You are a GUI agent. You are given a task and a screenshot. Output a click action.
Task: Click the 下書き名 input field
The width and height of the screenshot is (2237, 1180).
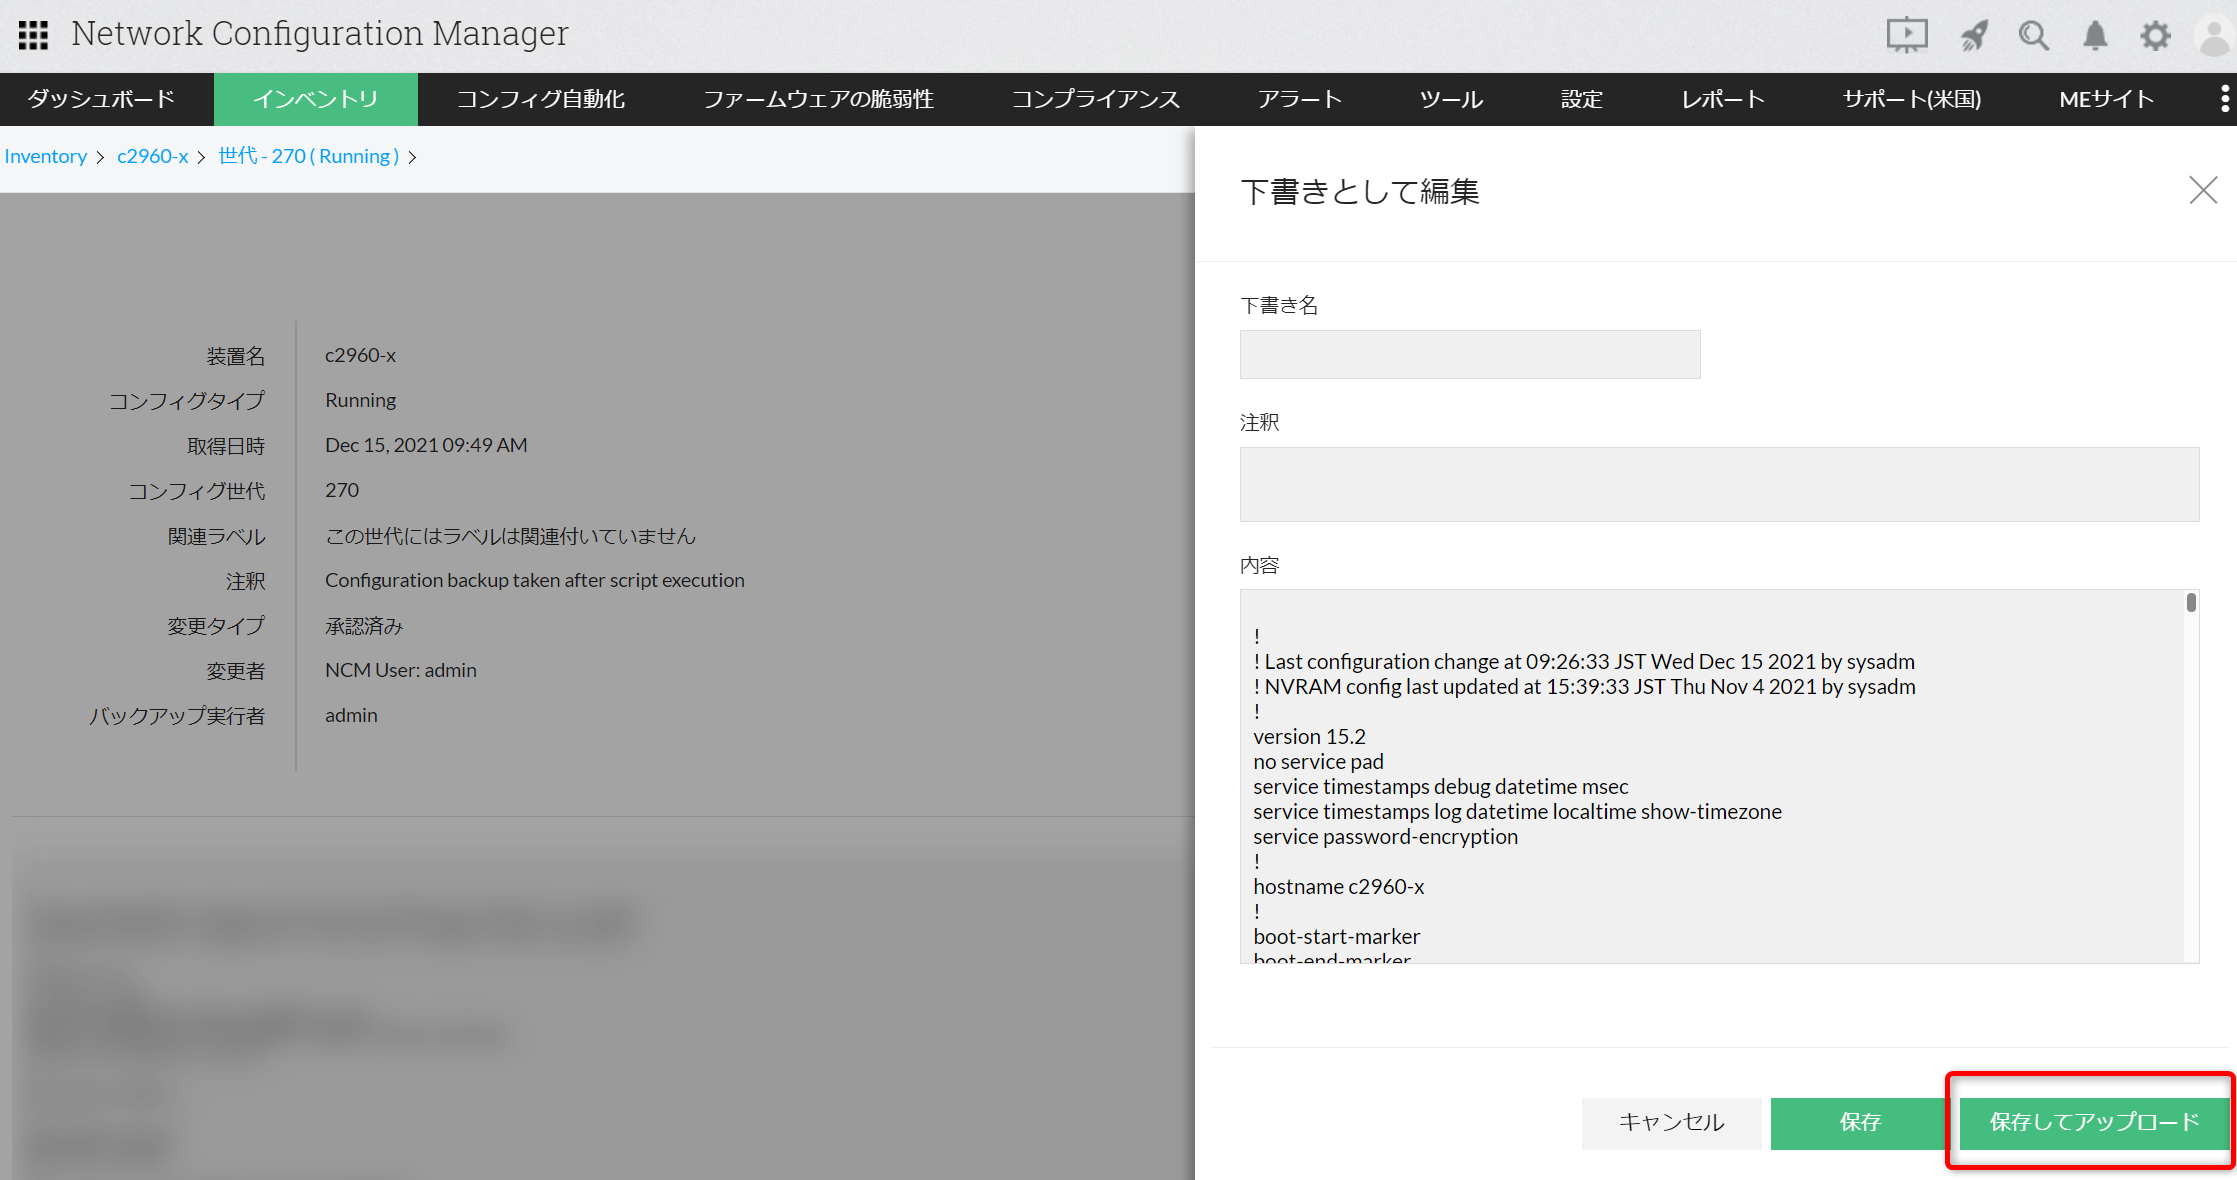(x=1469, y=354)
